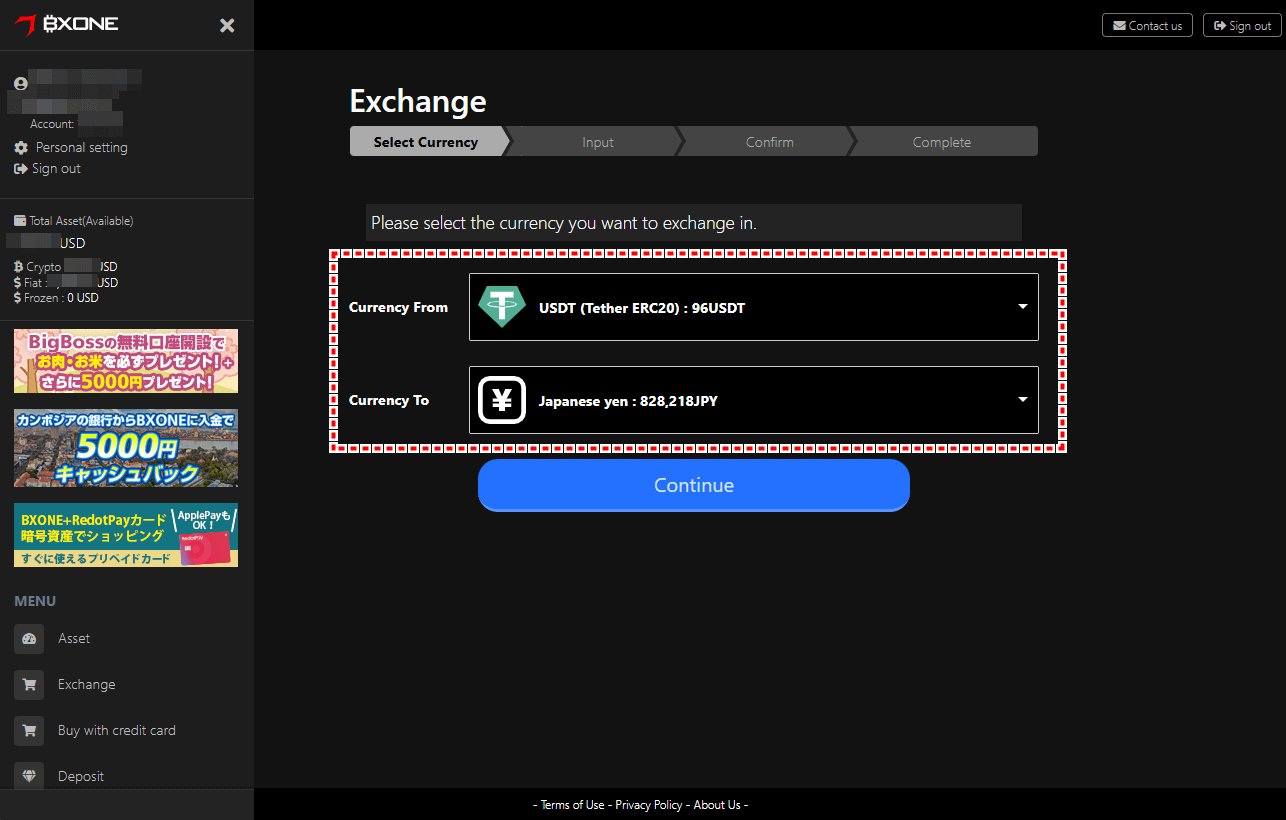The width and height of the screenshot is (1286, 820).
Task: Open the Currency To dropdown arrow
Action: coord(1023,400)
